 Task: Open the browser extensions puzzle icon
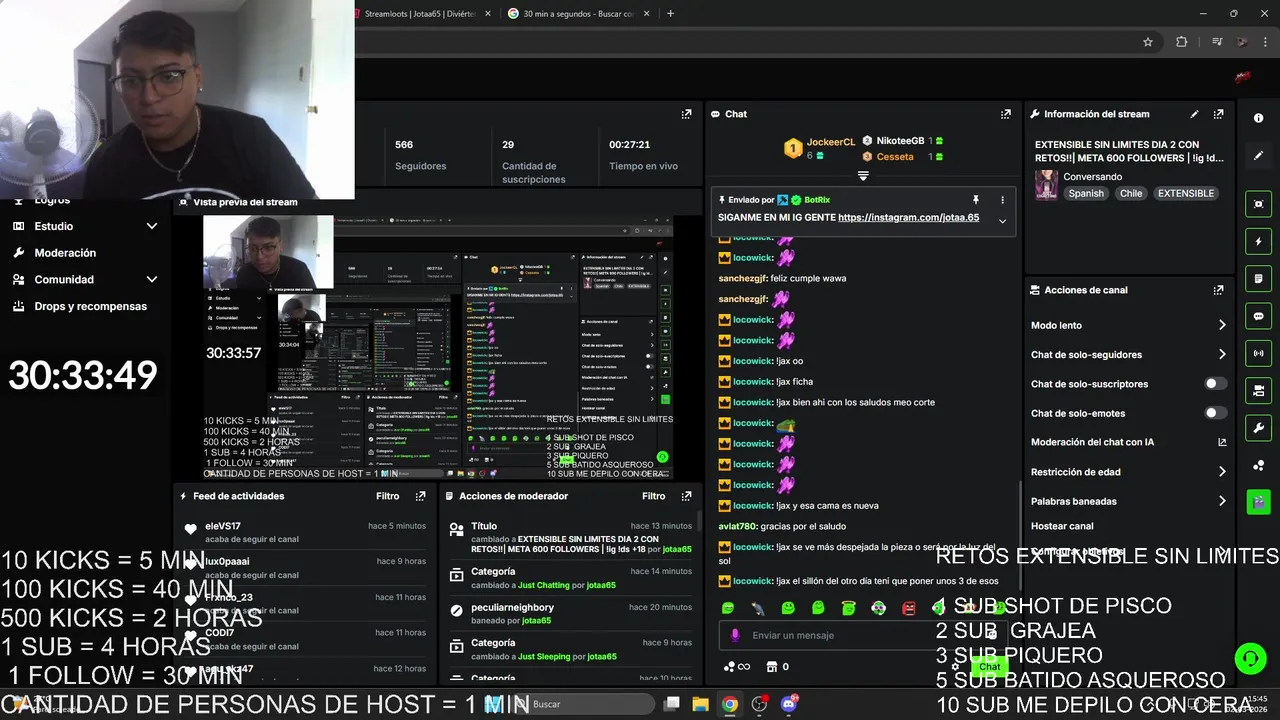1182,42
